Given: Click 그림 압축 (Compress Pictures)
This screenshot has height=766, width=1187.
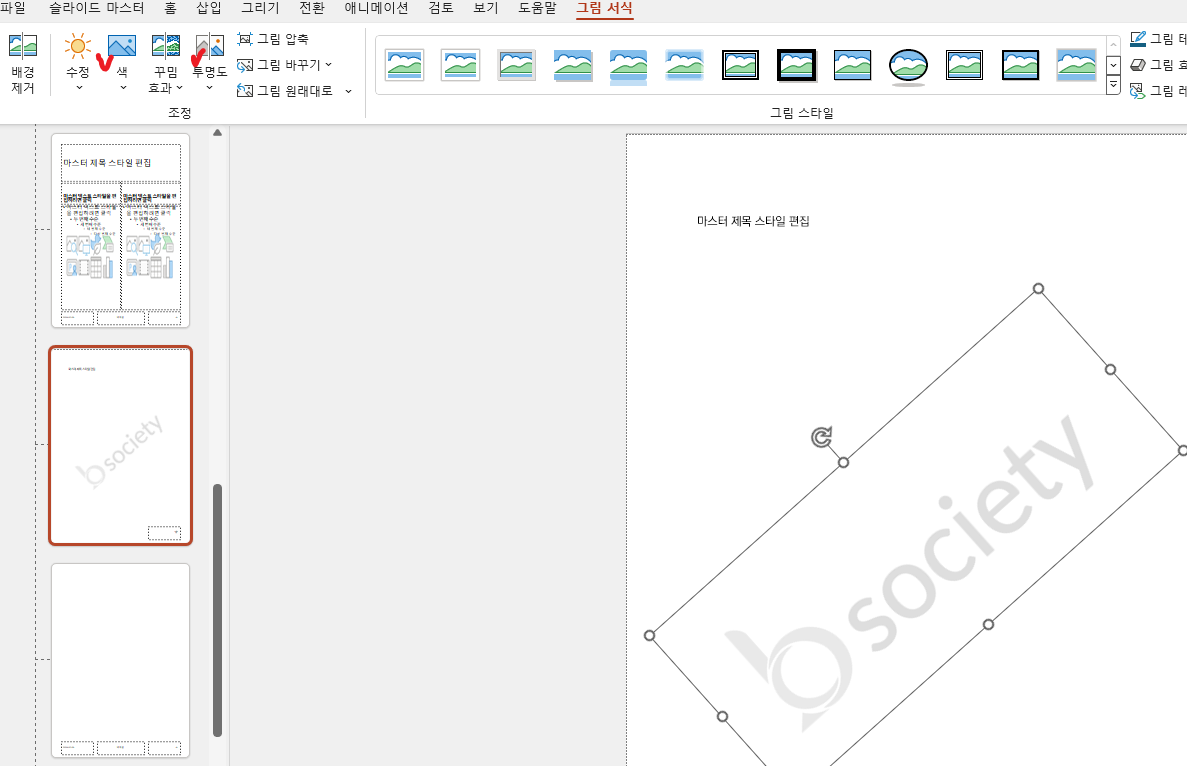Looking at the screenshot, I should [x=273, y=39].
